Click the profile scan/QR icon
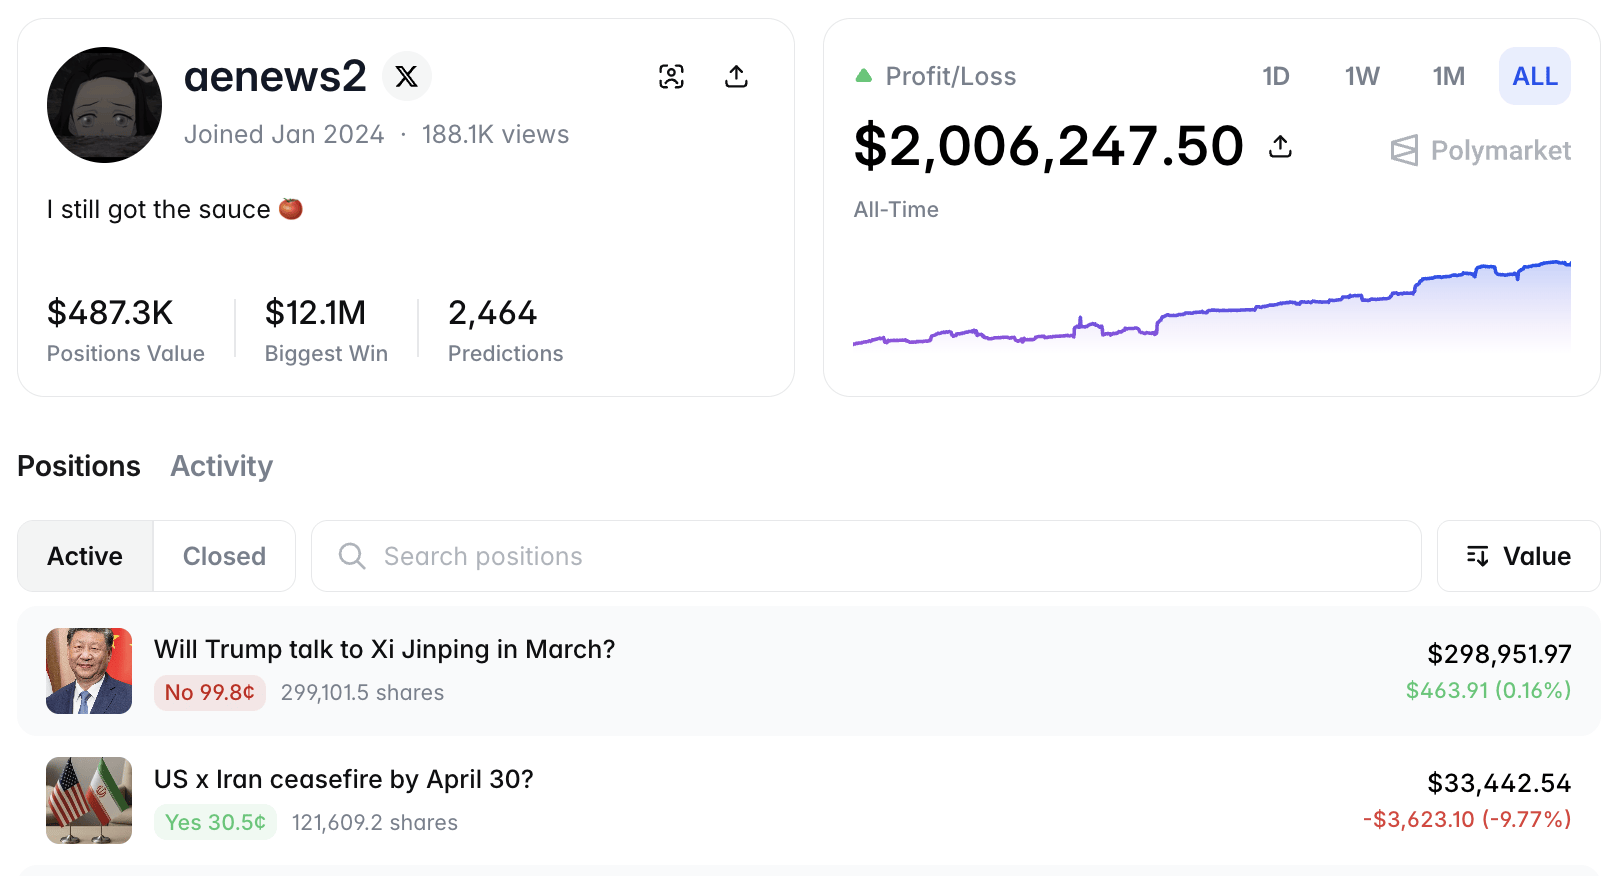1610x876 pixels. coord(671,77)
